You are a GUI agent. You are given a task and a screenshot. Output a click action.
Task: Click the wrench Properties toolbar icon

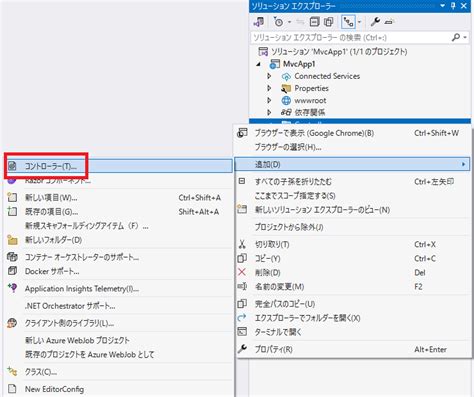(375, 22)
